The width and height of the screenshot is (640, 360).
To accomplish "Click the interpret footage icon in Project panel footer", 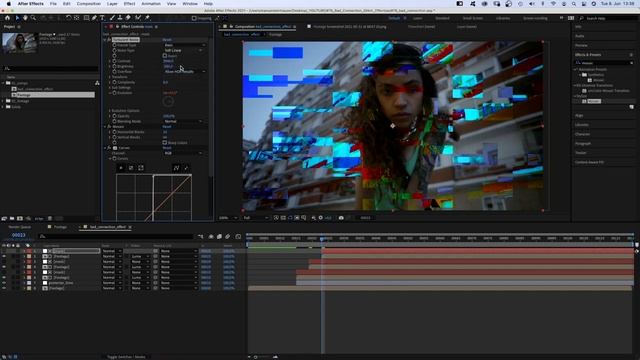I will point(4,219).
